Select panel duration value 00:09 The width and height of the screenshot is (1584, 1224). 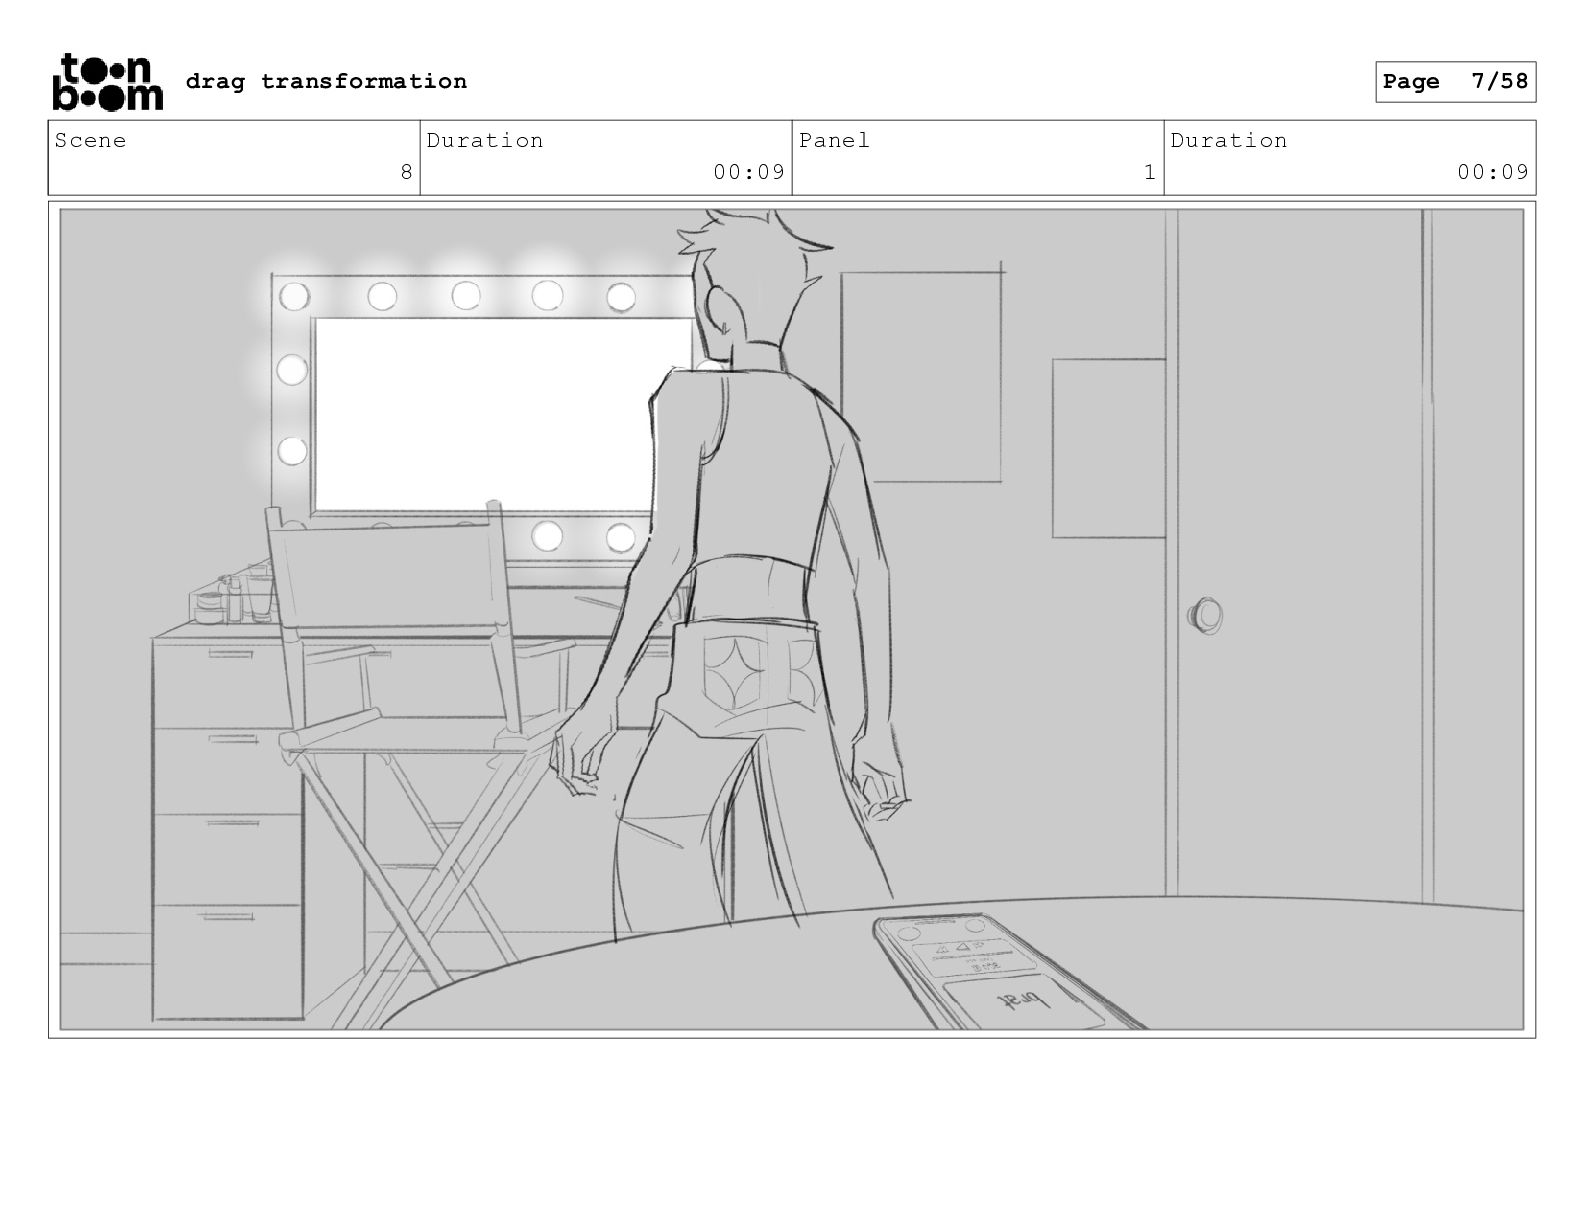pos(1493,172)
